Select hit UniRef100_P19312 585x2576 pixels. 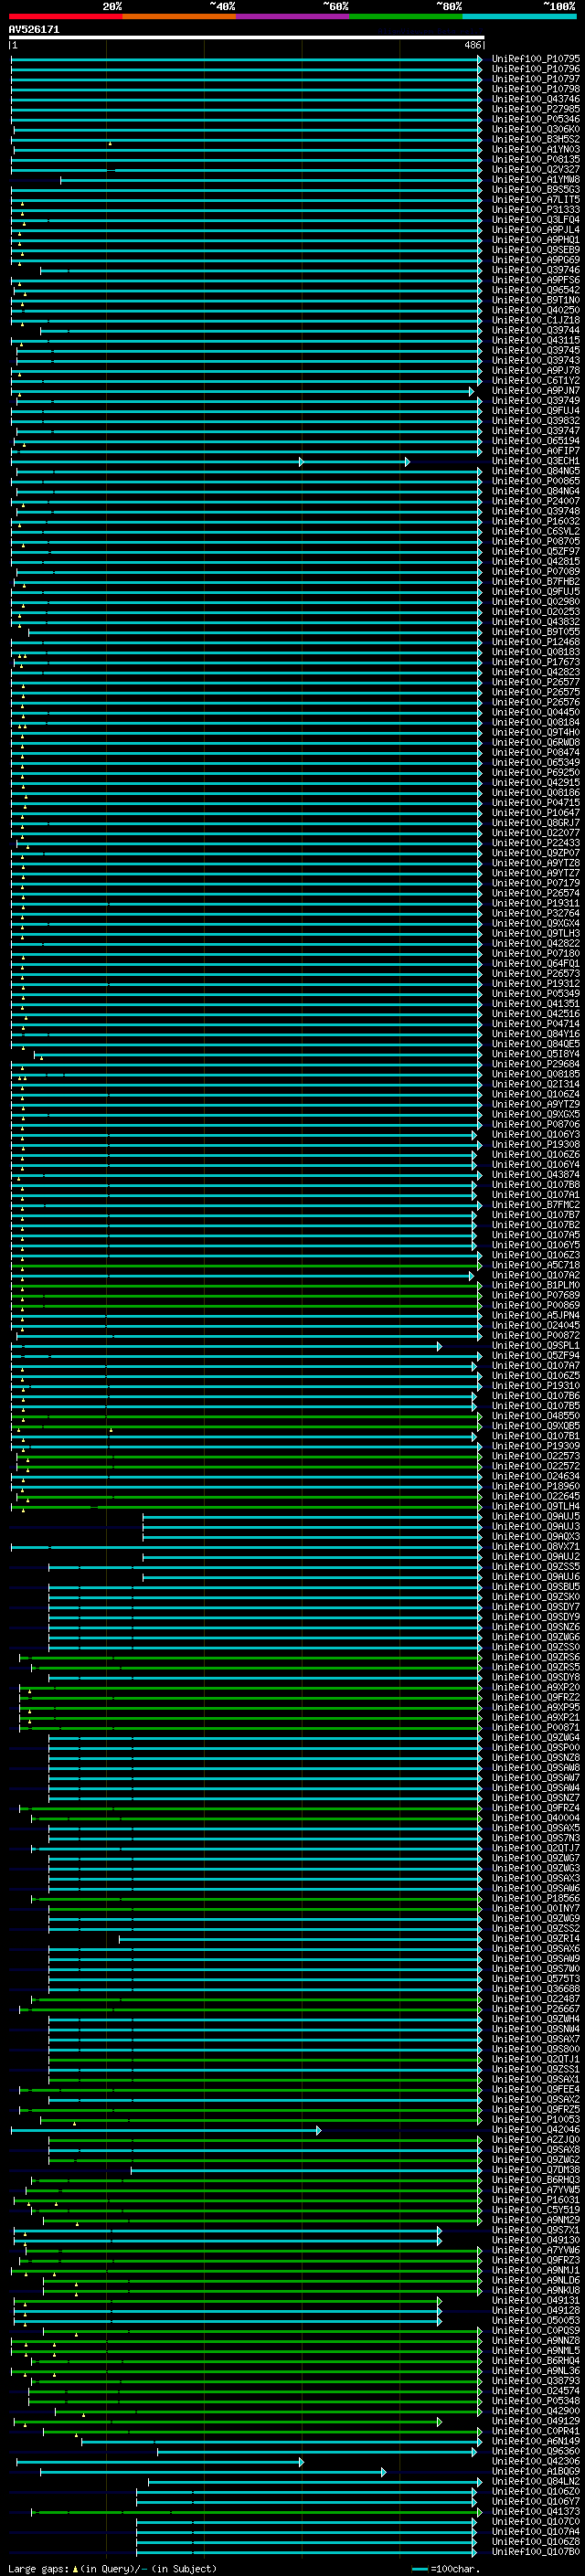pyautogui.click(x=535, y=984)
